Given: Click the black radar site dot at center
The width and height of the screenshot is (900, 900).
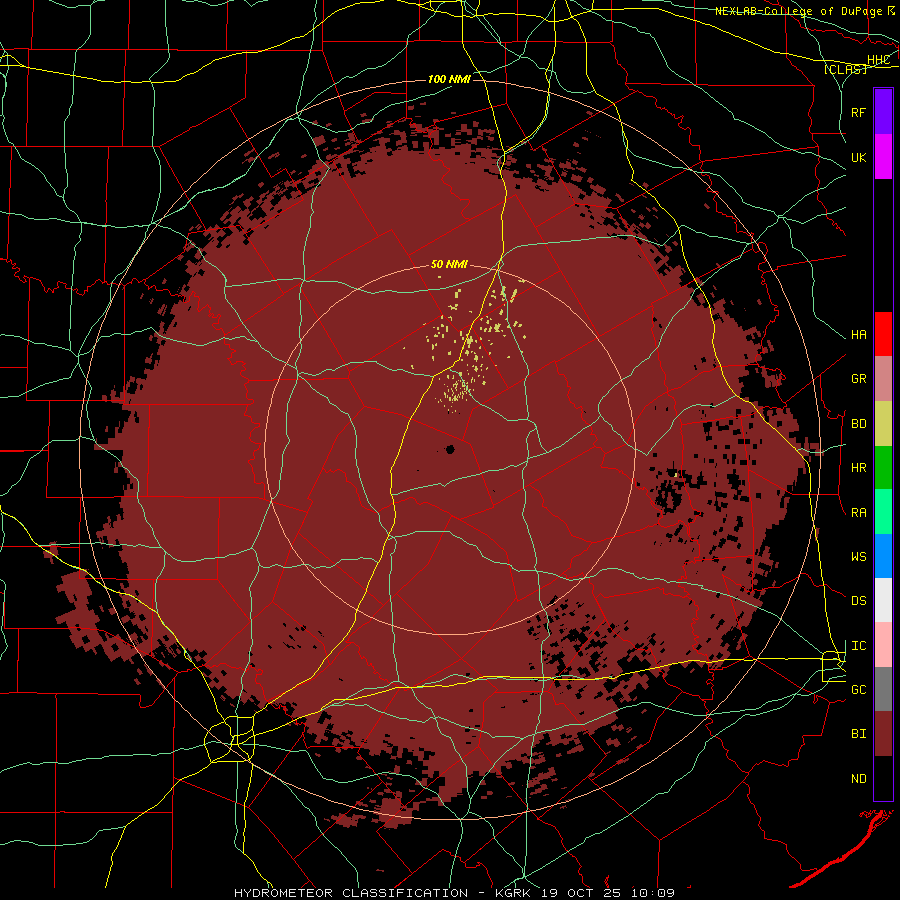Looking at the screenshot, I should click(x=450, y=449).
